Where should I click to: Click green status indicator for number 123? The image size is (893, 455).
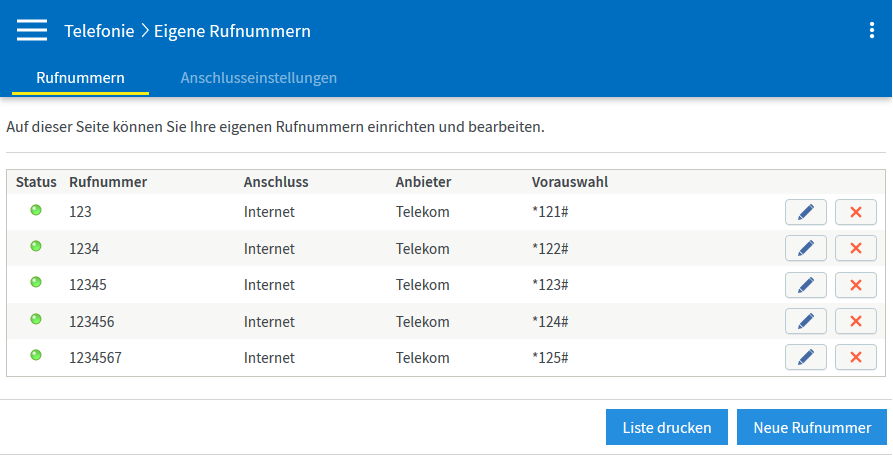[36, 210]
